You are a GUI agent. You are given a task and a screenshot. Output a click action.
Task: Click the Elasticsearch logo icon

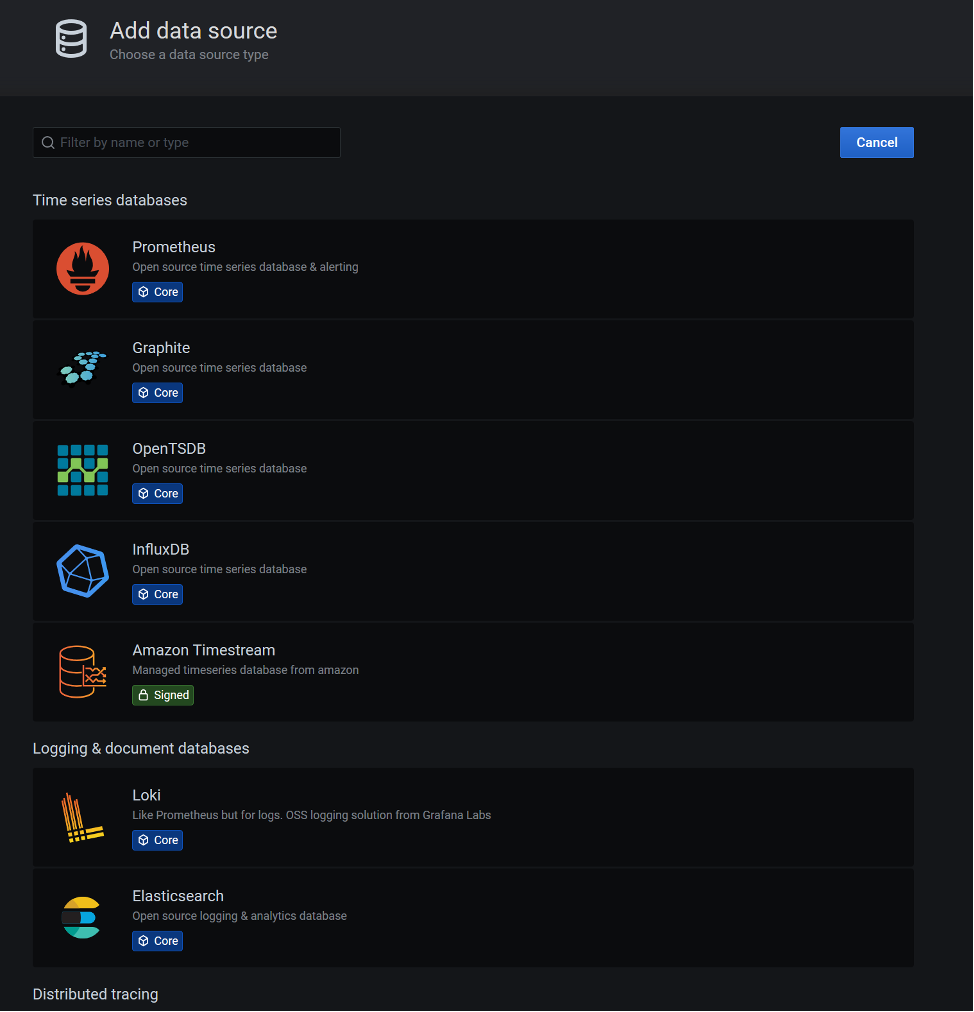(x=81, y=918)
